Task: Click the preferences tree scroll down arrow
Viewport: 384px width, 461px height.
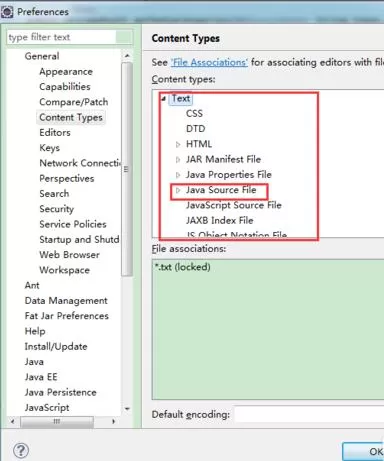Action: (127, 409)
